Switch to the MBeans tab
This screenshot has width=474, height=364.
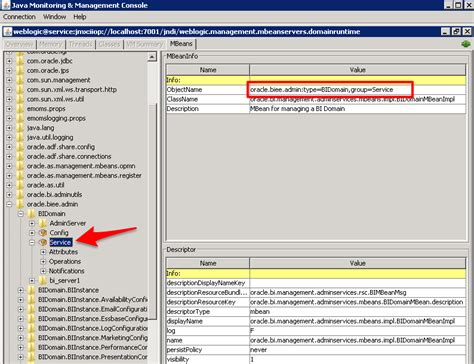tap(181, 44)
